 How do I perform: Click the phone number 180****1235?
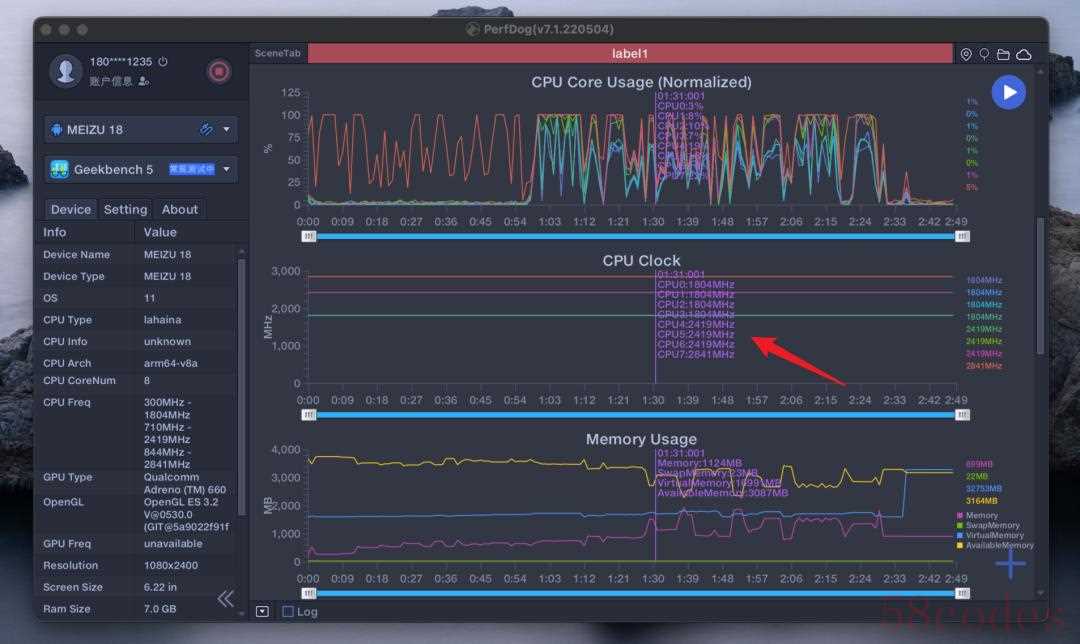pos(121,61)
